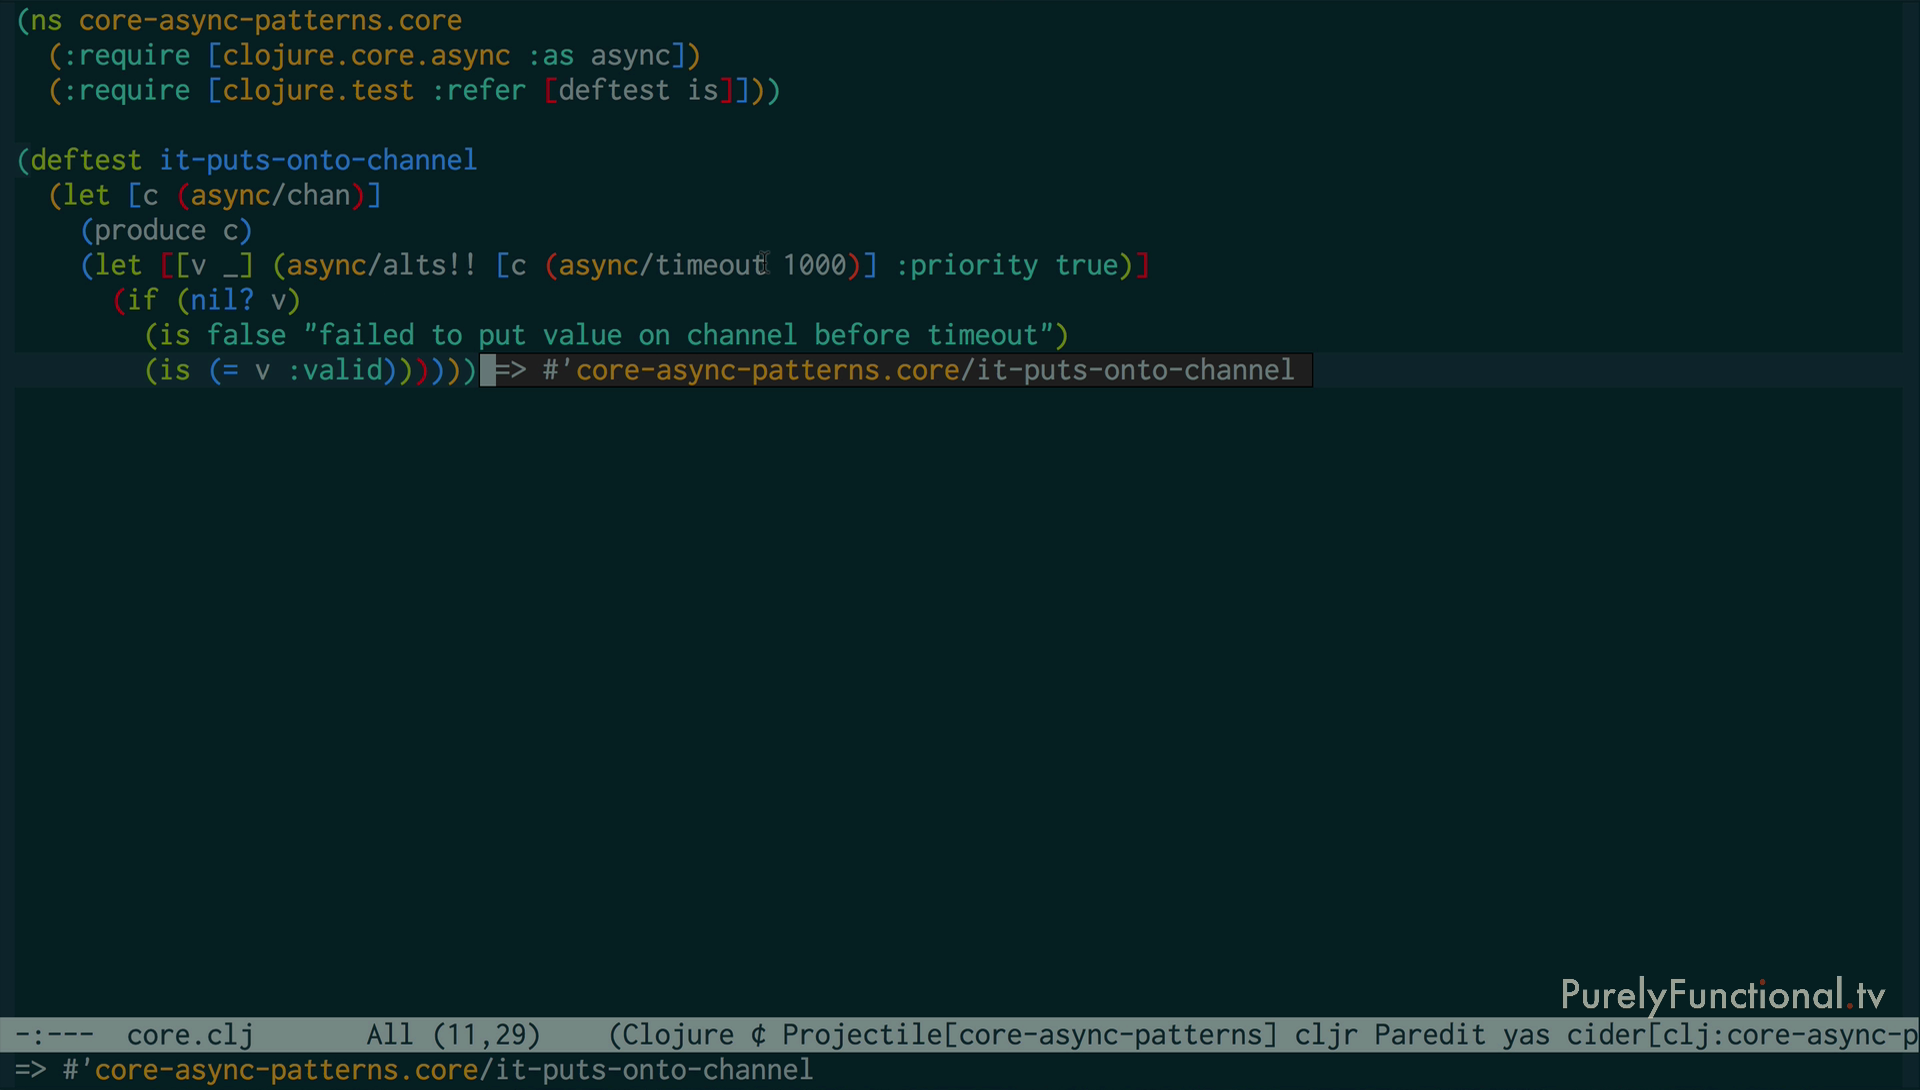Click the echo area result at the bottom

click(415, 1070)
